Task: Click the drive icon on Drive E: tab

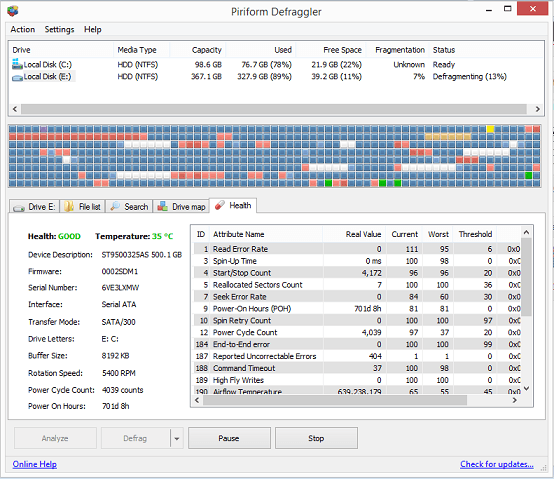Action: click(x=19, y=208)
